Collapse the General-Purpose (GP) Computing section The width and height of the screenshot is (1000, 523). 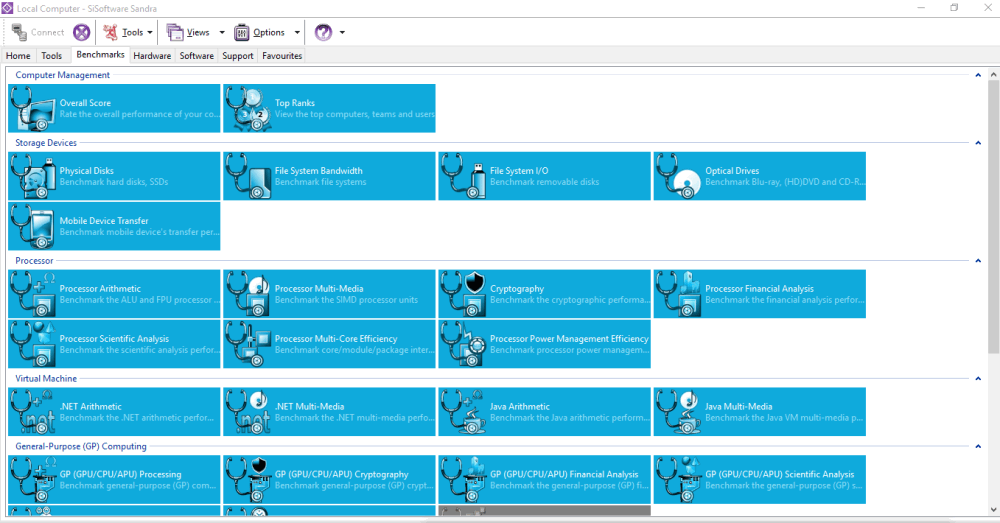(x=978, y=446)
